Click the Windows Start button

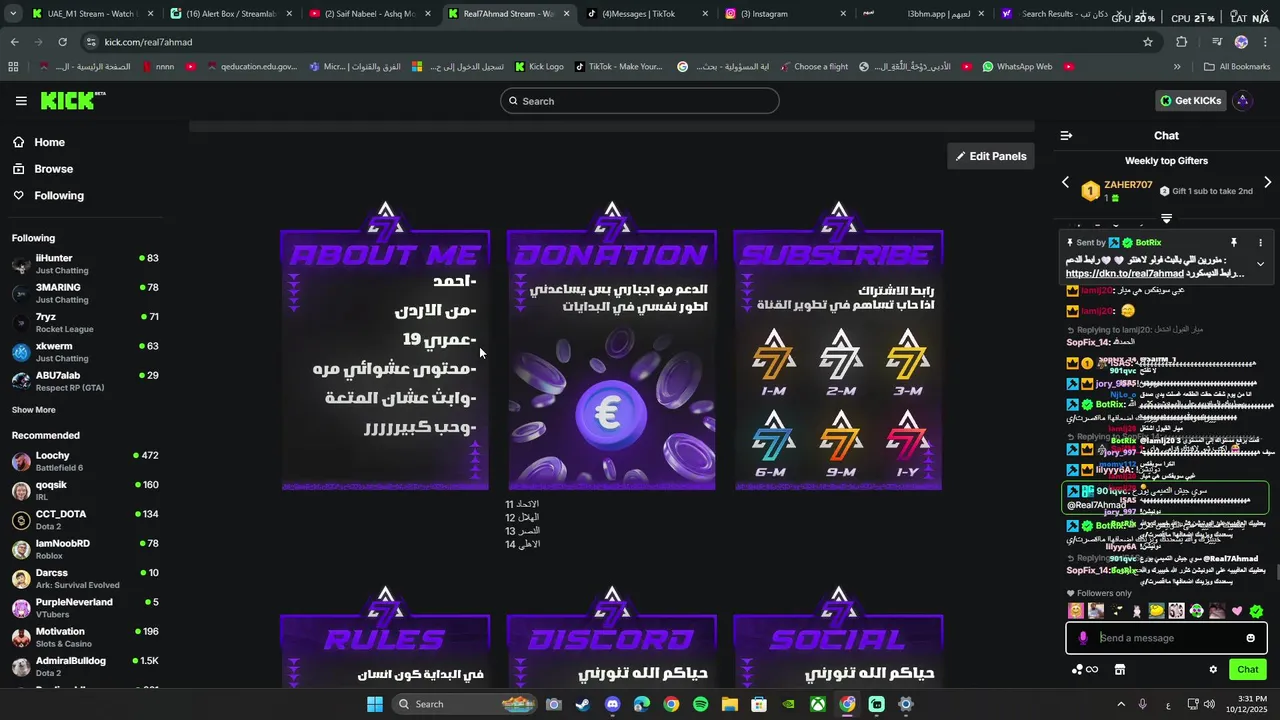(x=375, y=704)
